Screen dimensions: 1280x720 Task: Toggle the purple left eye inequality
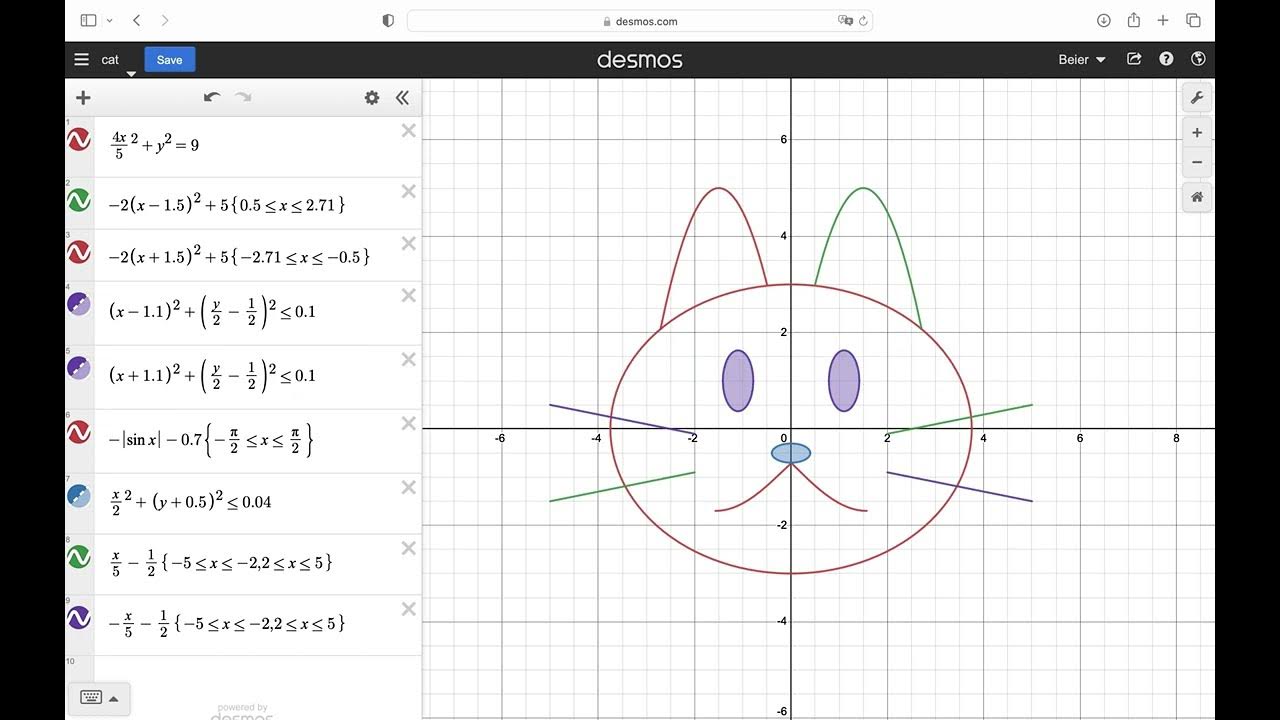[x=79, y=368]
